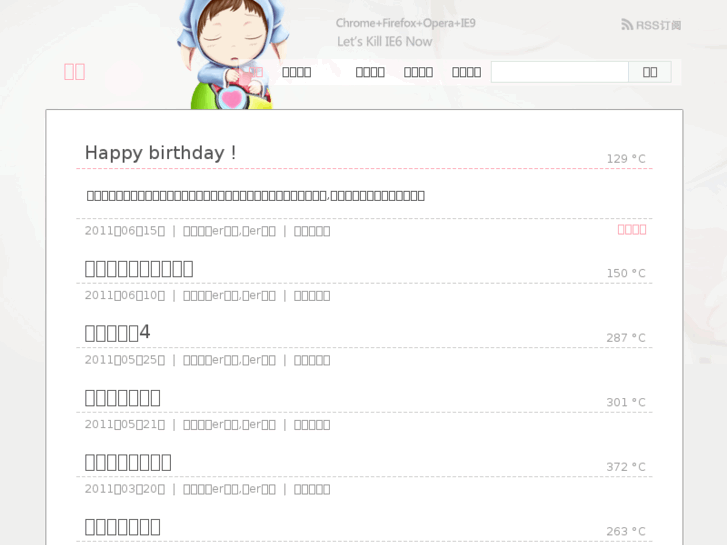Screen dimensions: 727x545
Task: Open comments link on the 2011-06-10 post
Action: coord(312,295)
